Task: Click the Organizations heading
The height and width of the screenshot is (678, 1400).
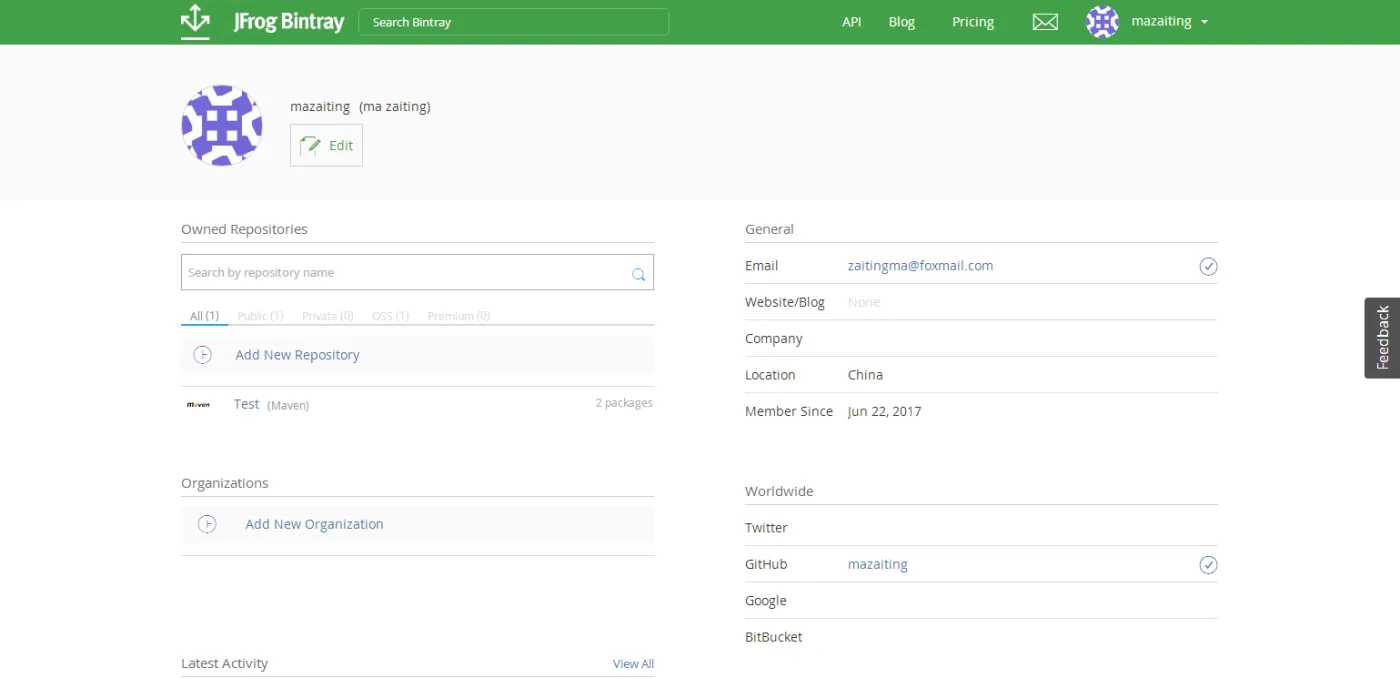Action: [225, 483]
